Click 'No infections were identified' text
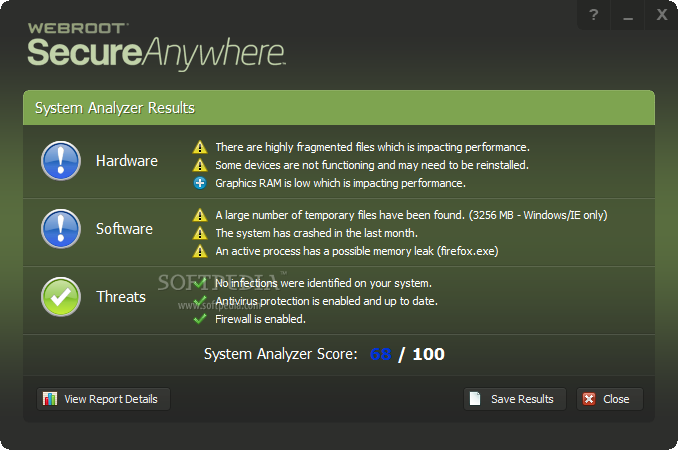Viewport: 678px width, 450px height. pos(323,283)
